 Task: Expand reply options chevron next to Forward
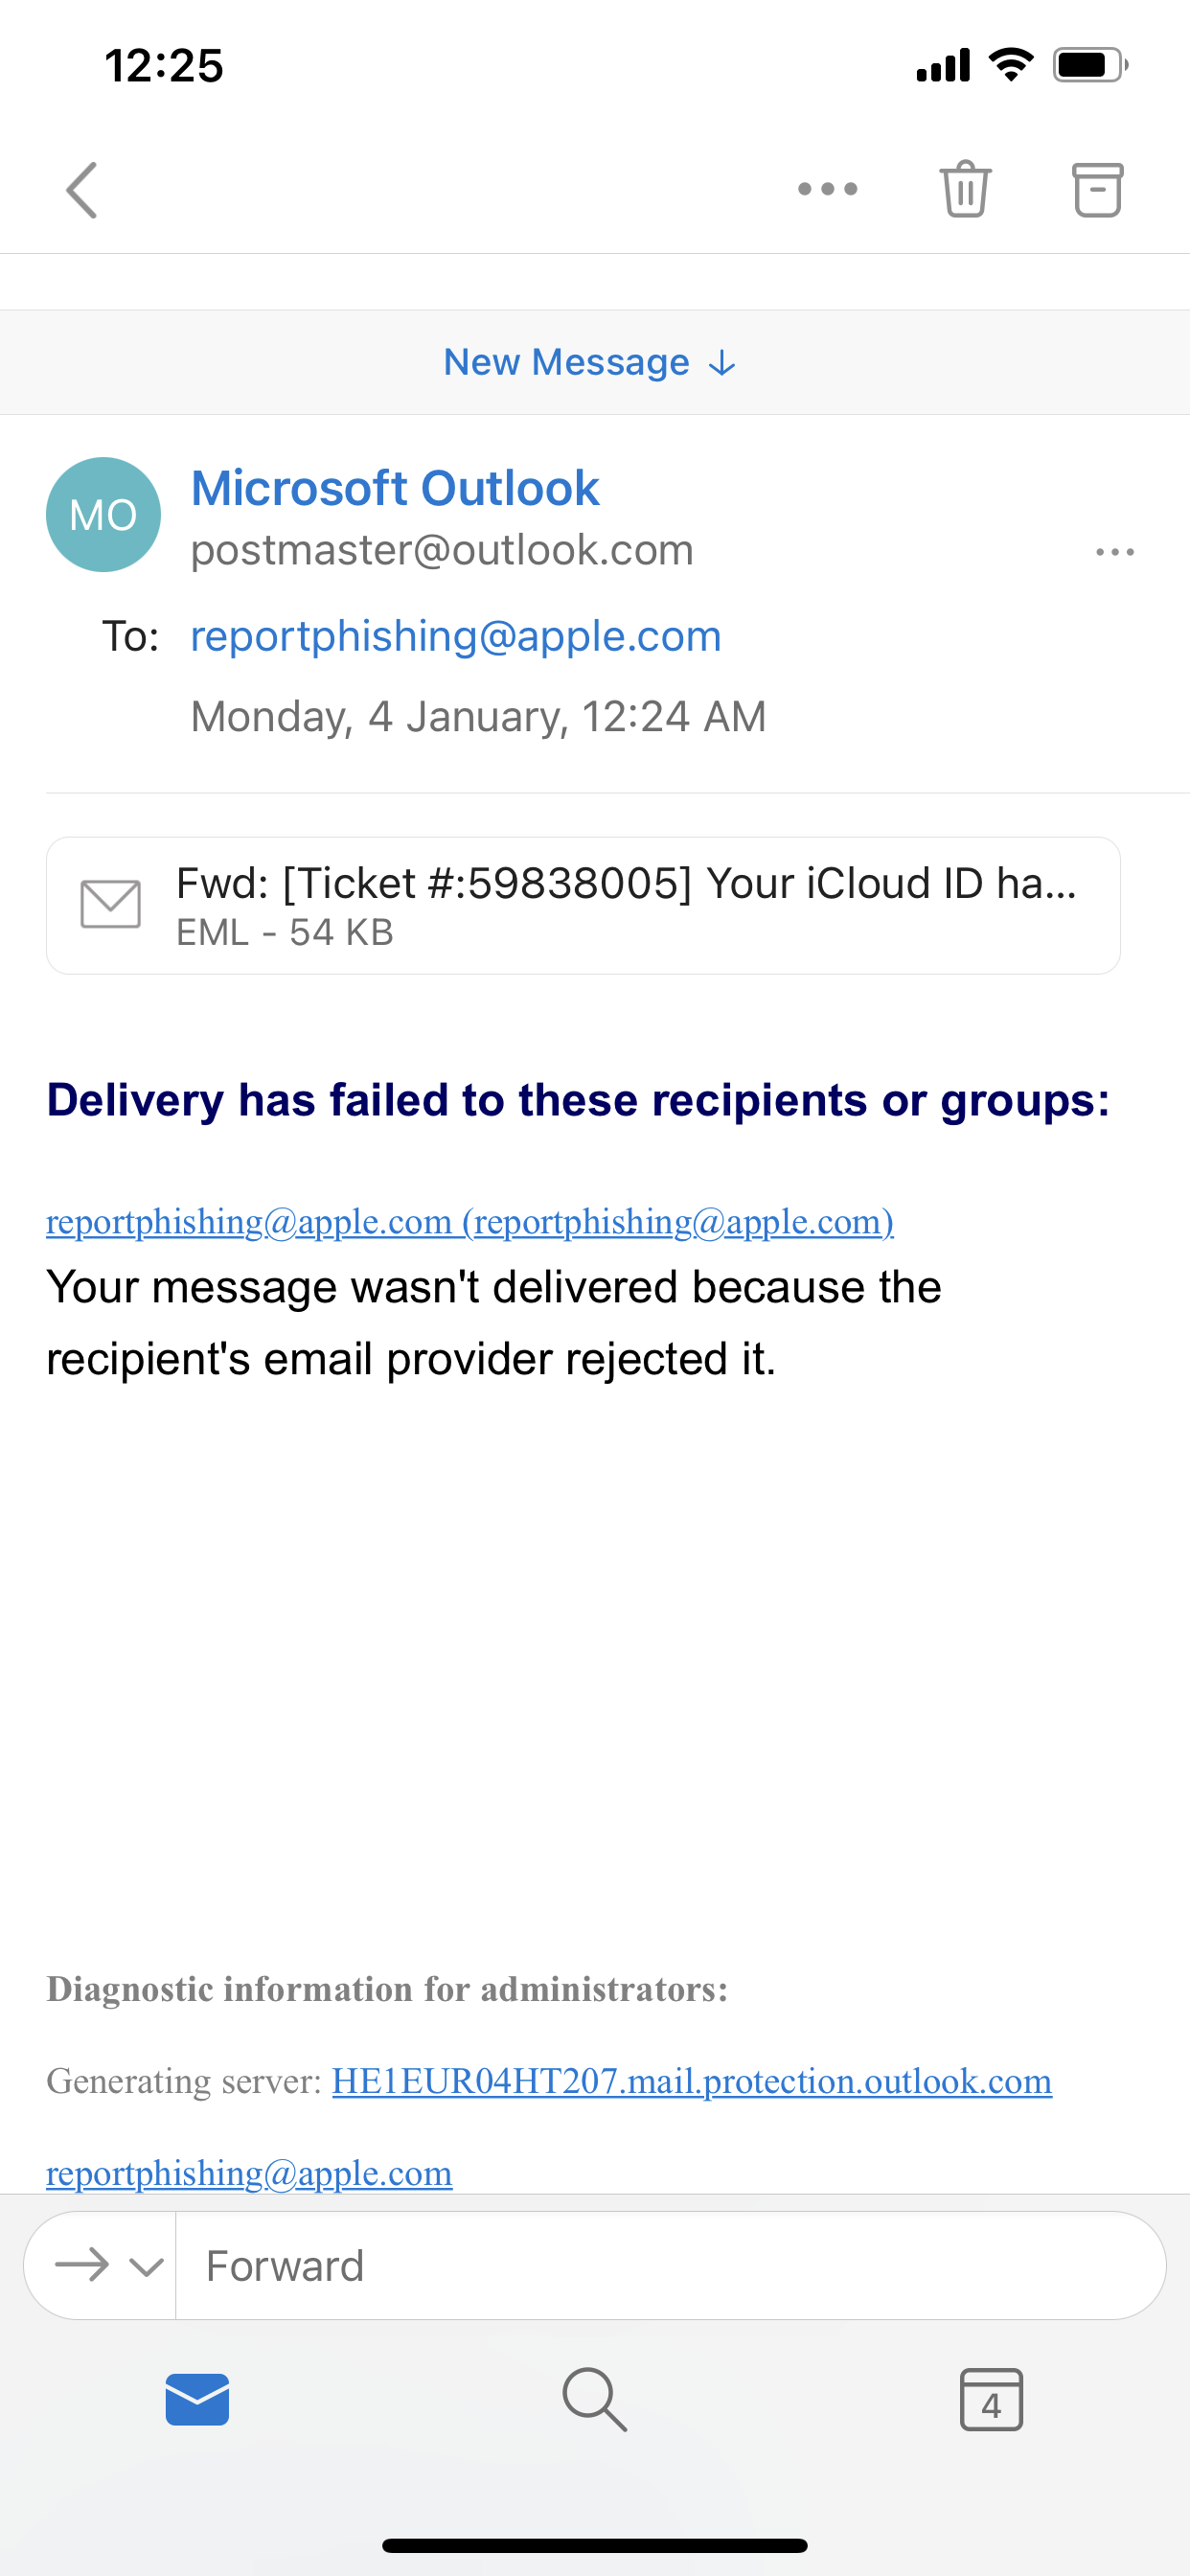coord(147,2267)
